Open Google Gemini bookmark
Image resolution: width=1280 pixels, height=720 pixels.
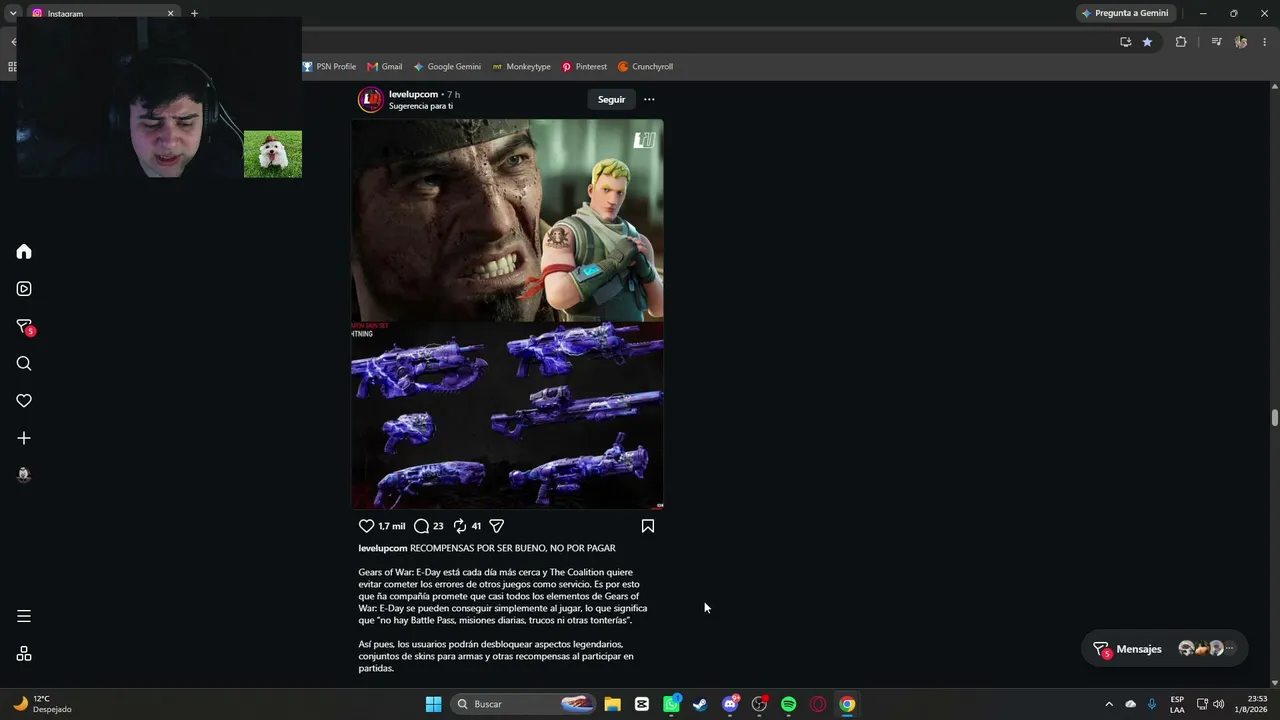tap(447, 67)
